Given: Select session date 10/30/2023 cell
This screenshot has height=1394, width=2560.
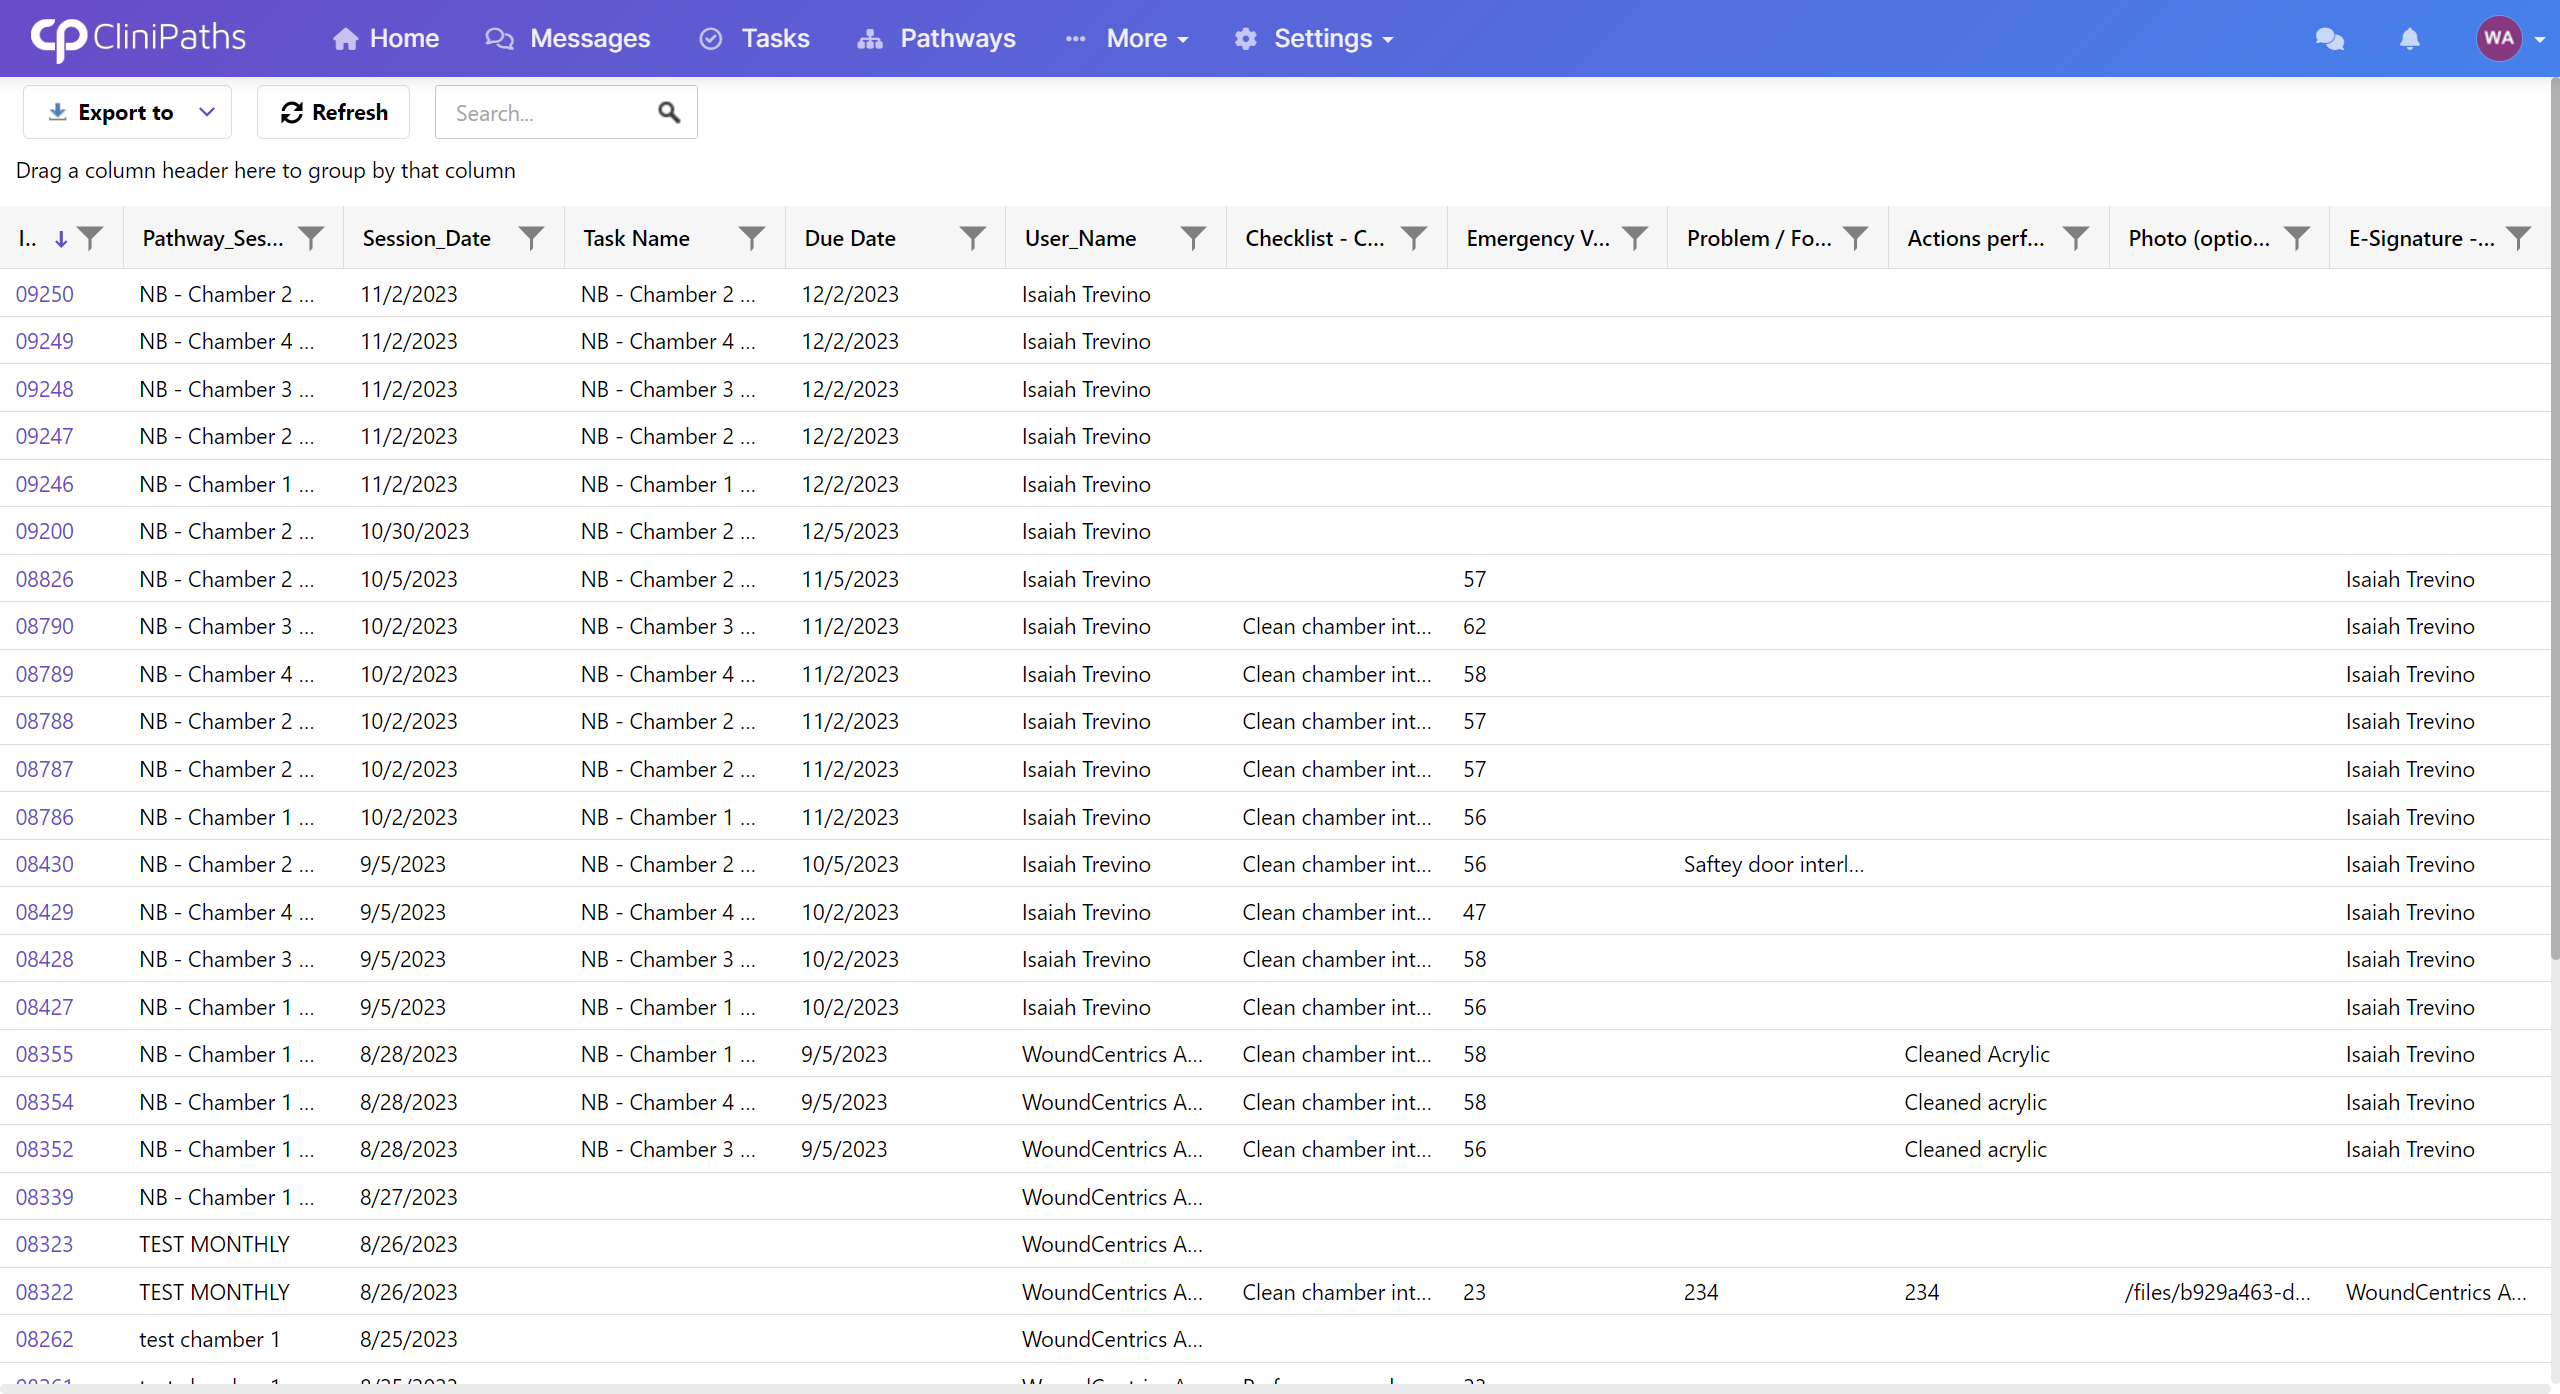Looking at the screenshot, I should pyautogui.click(x=415, y=531).
